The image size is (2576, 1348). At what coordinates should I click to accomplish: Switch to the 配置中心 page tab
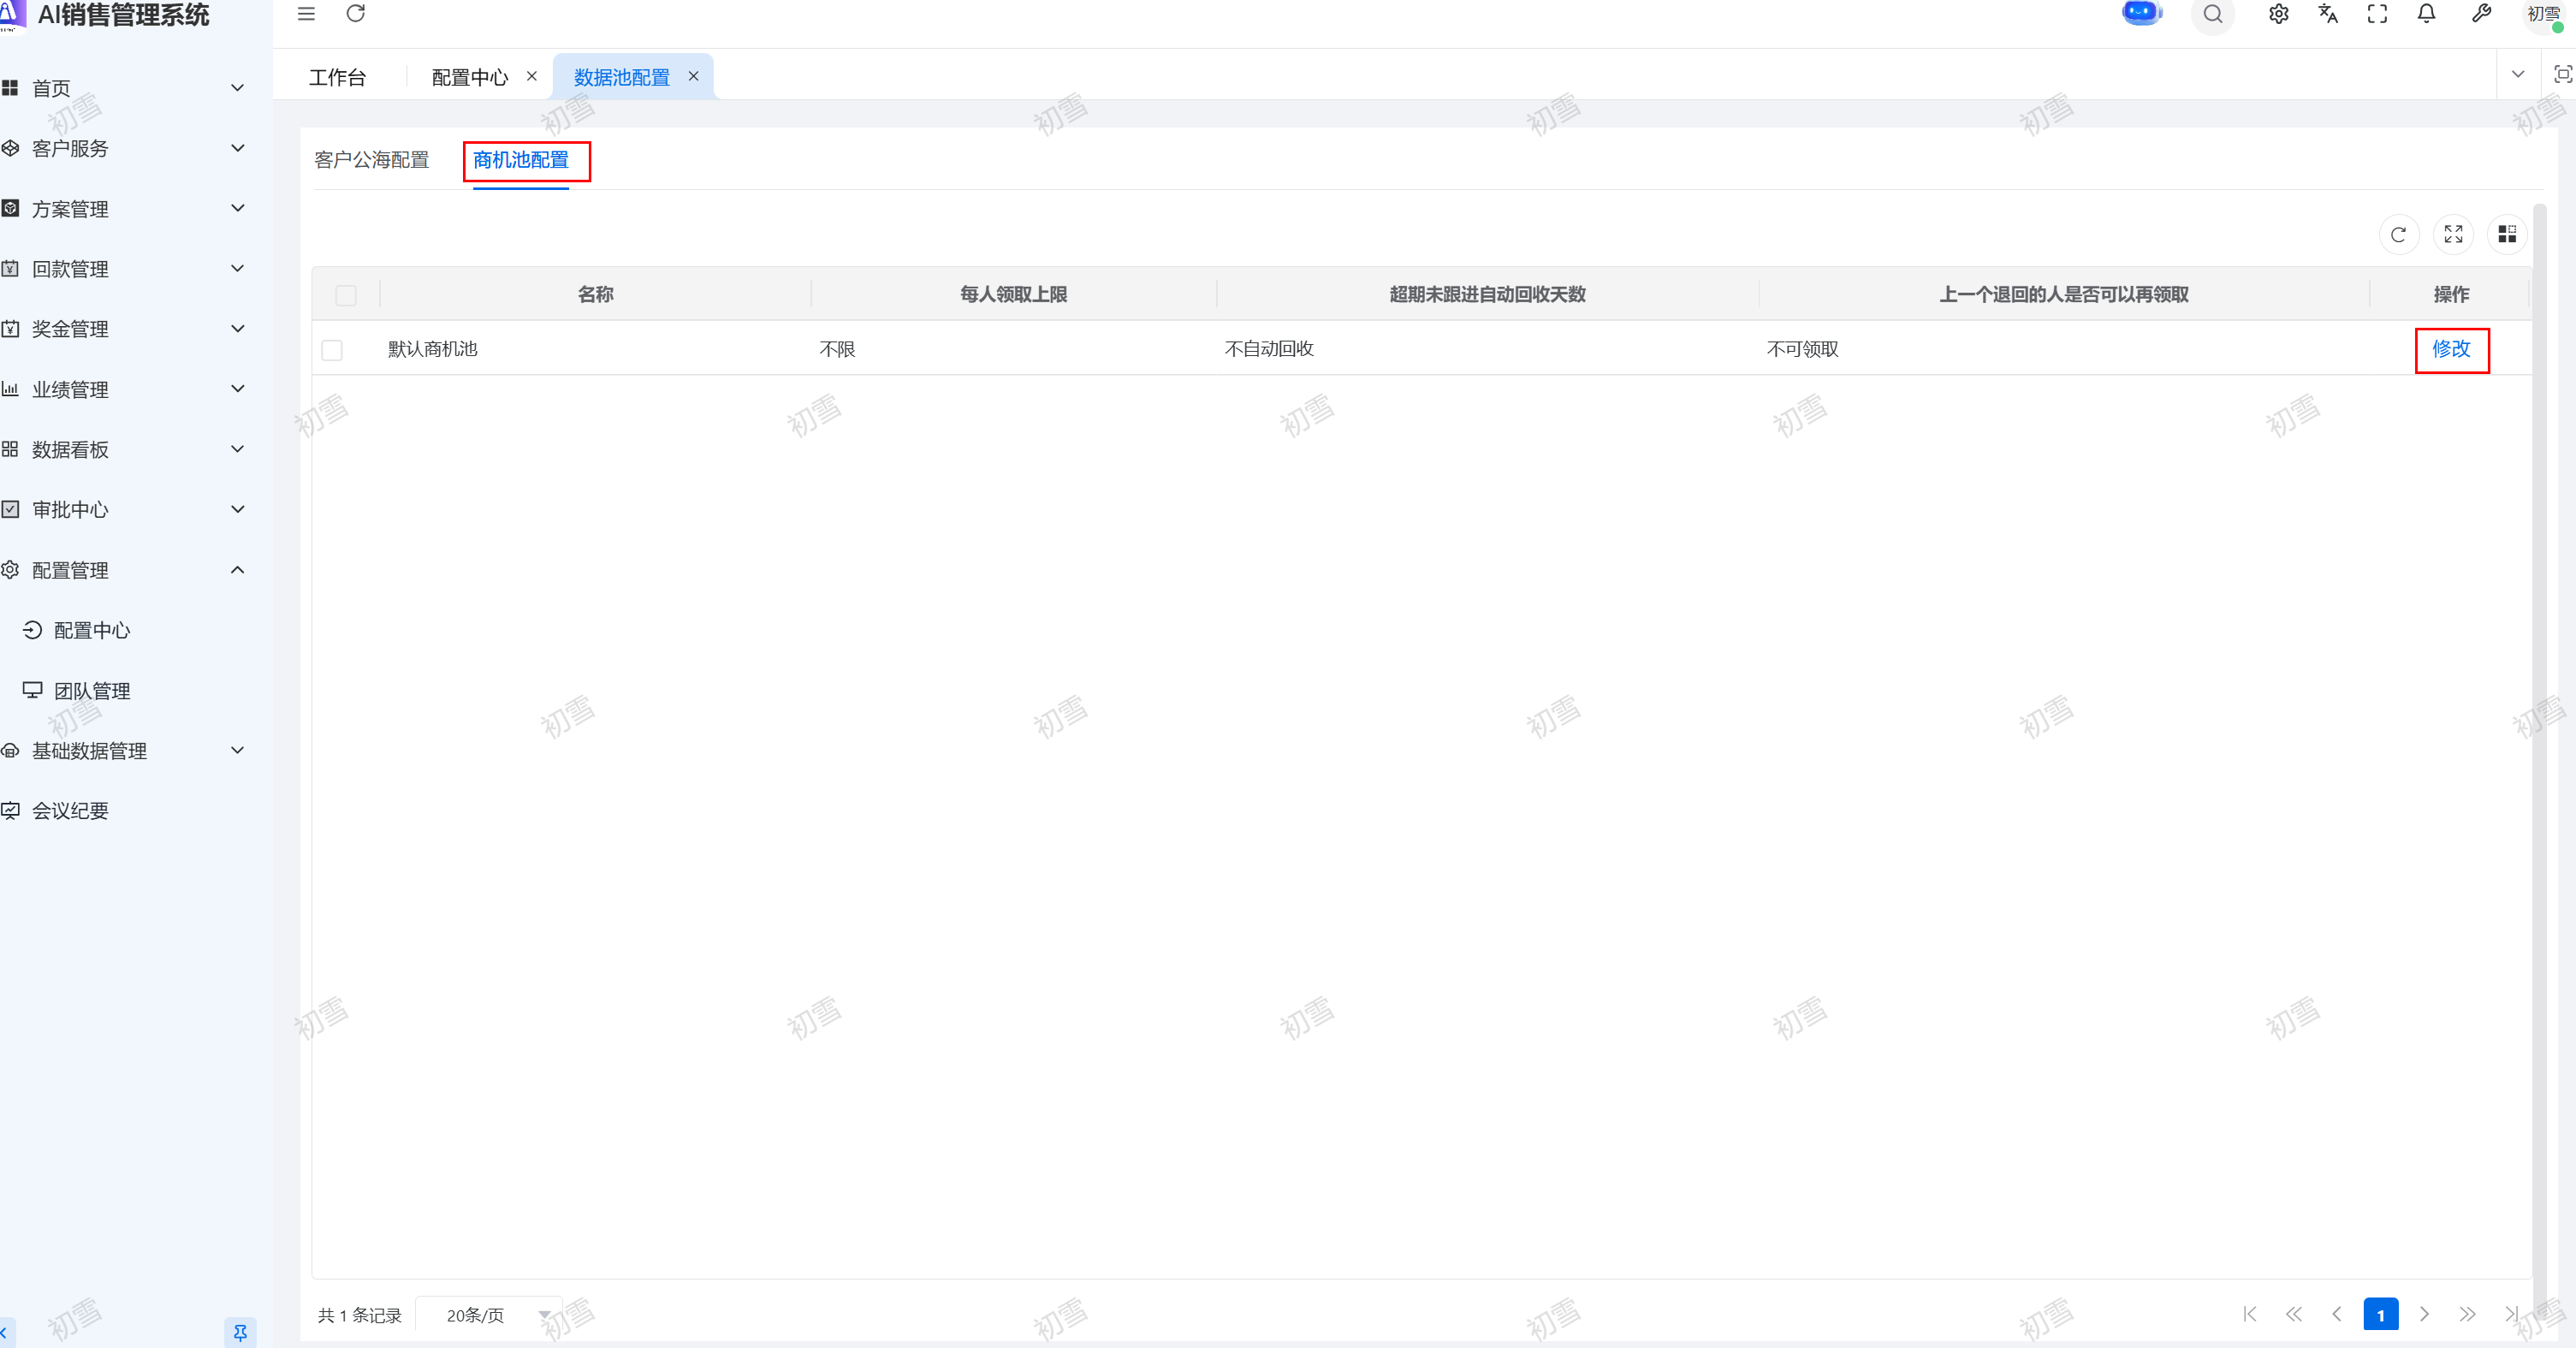(469, 77)
